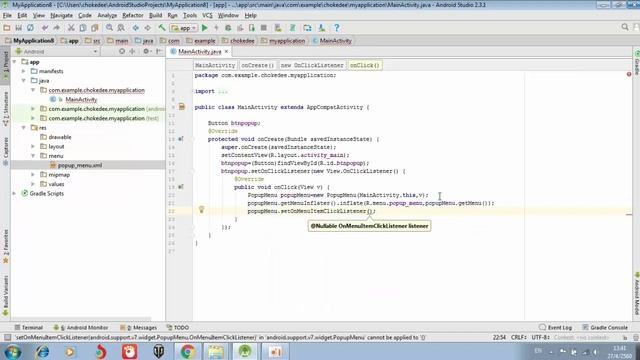Open the AVD Manager toolbar icon
Image resolution: width=640 pixels, height=360 pixels.
[x=278, y=28]
